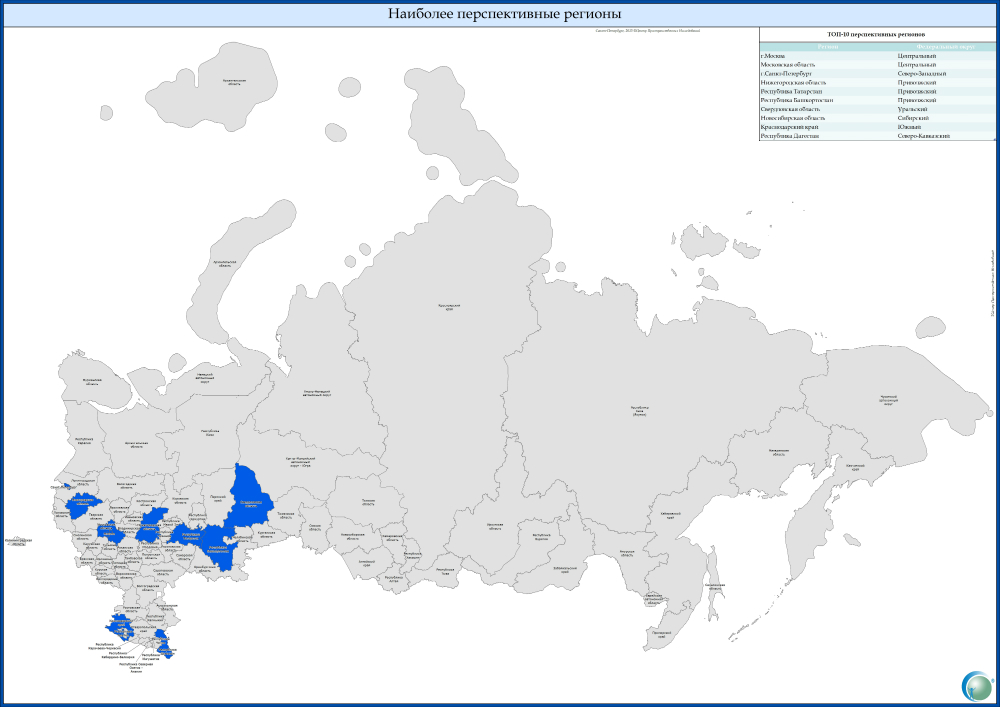1000x707 pixels.
Task: Click 'Северо-Западный' district cell
Action: click(x=922, y=74)
